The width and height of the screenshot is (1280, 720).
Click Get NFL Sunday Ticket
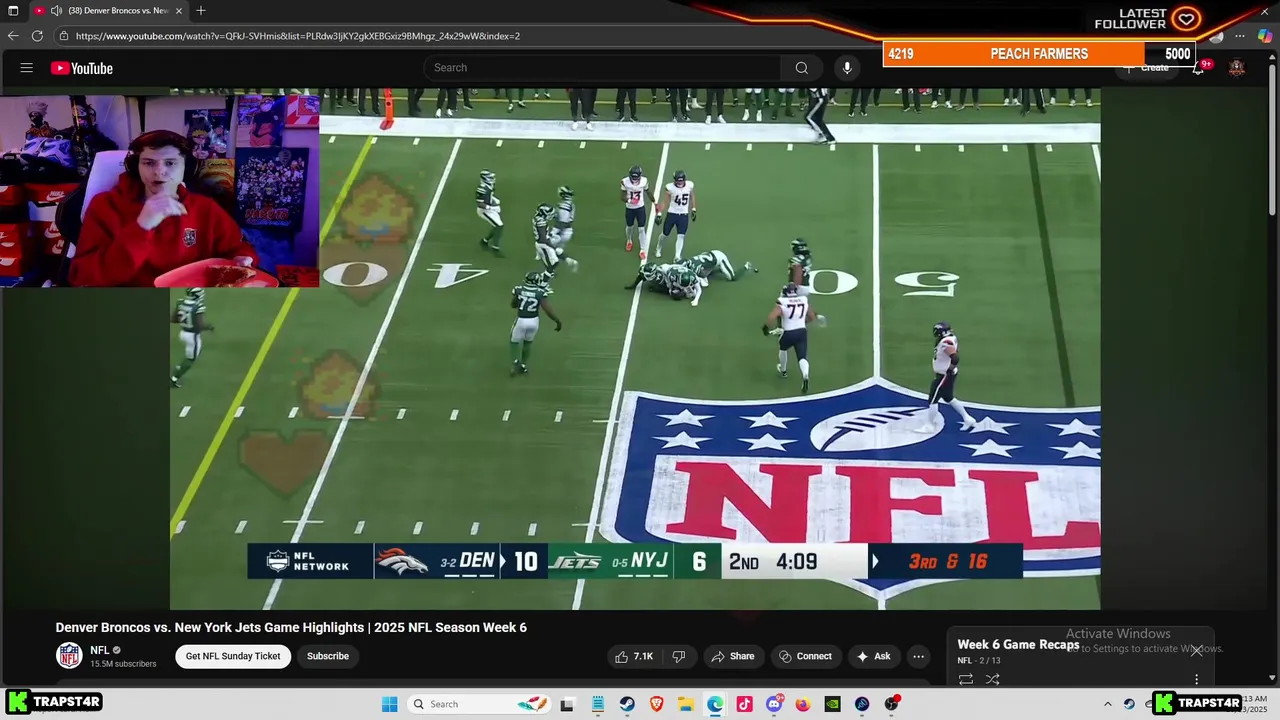[x=233, y=656]
